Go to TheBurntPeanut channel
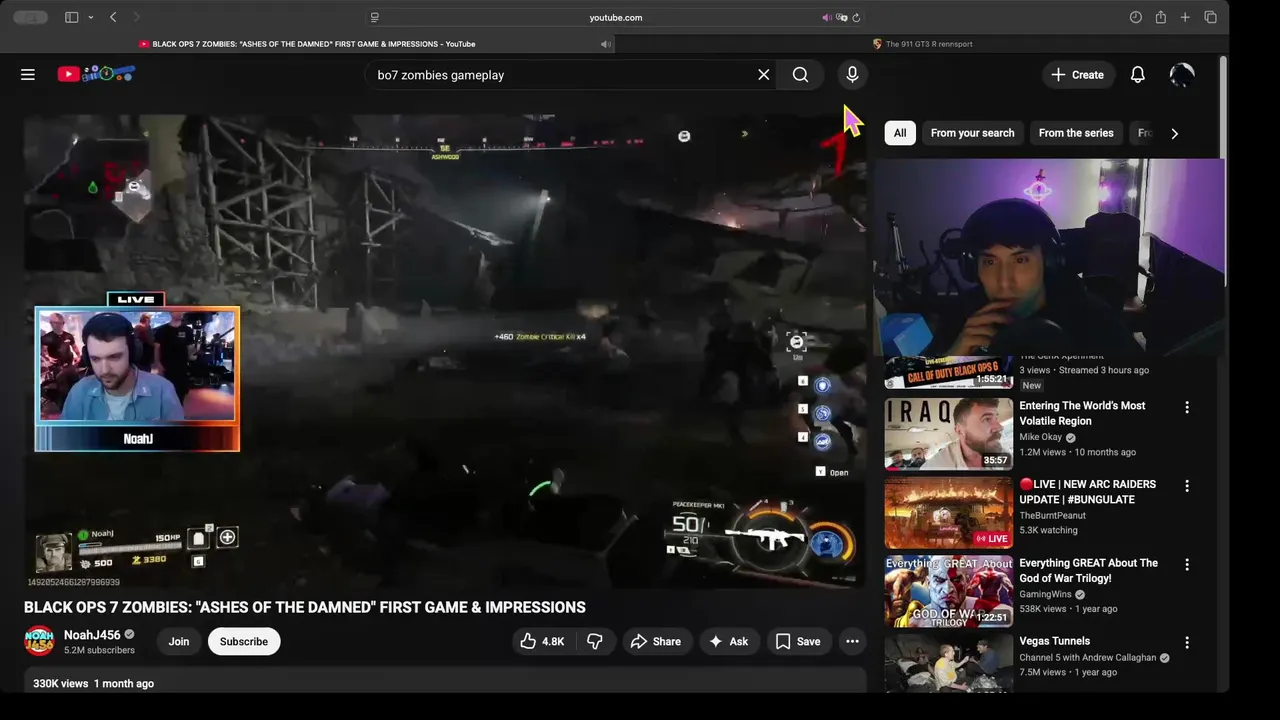 (x=1052, y=516)
